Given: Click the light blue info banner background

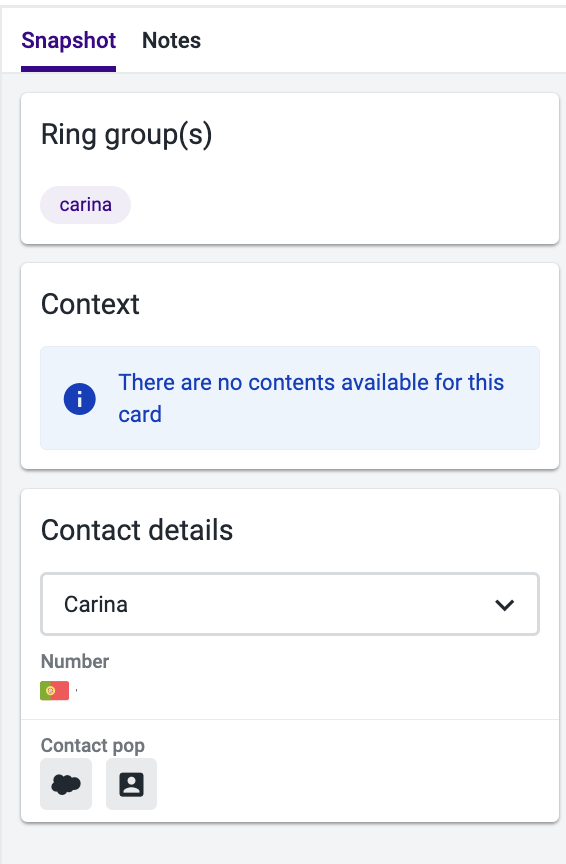Looking at the screenshot, I should point(290,398).
